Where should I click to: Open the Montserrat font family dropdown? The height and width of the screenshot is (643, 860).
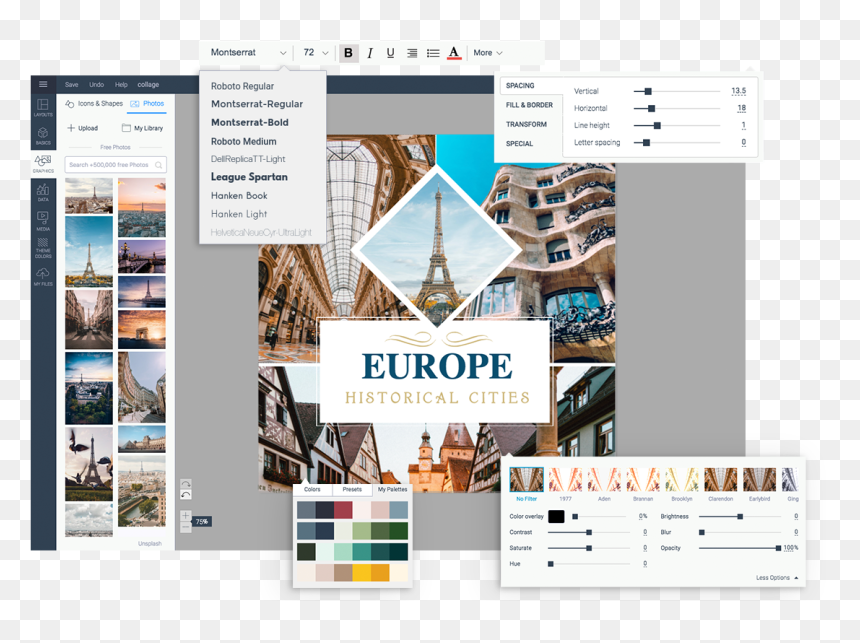[248, 53]
